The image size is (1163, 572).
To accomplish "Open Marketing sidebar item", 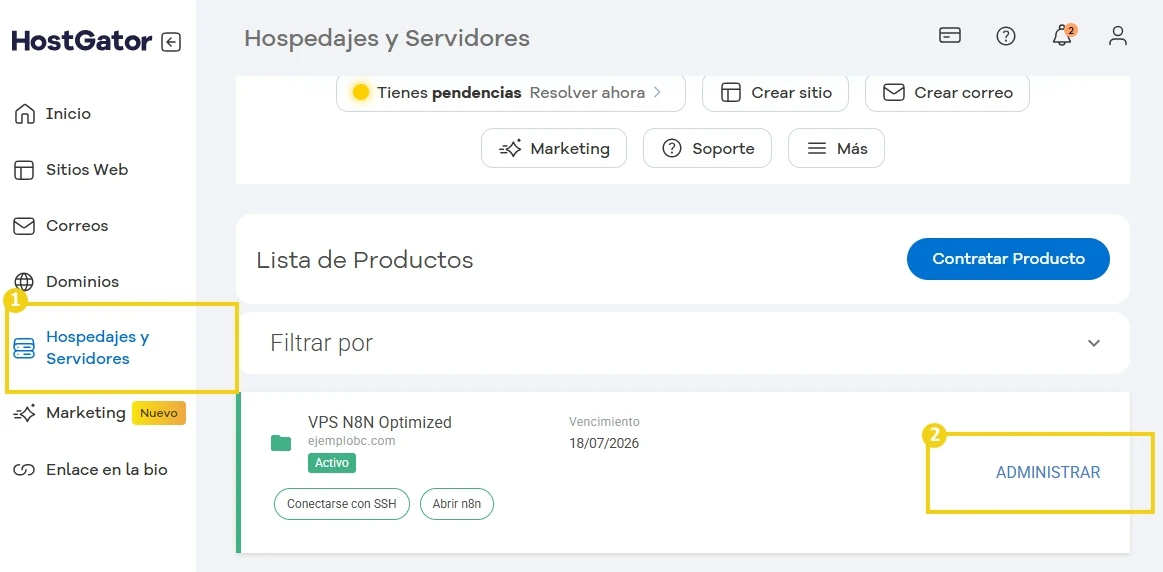I will pos(85,412).
